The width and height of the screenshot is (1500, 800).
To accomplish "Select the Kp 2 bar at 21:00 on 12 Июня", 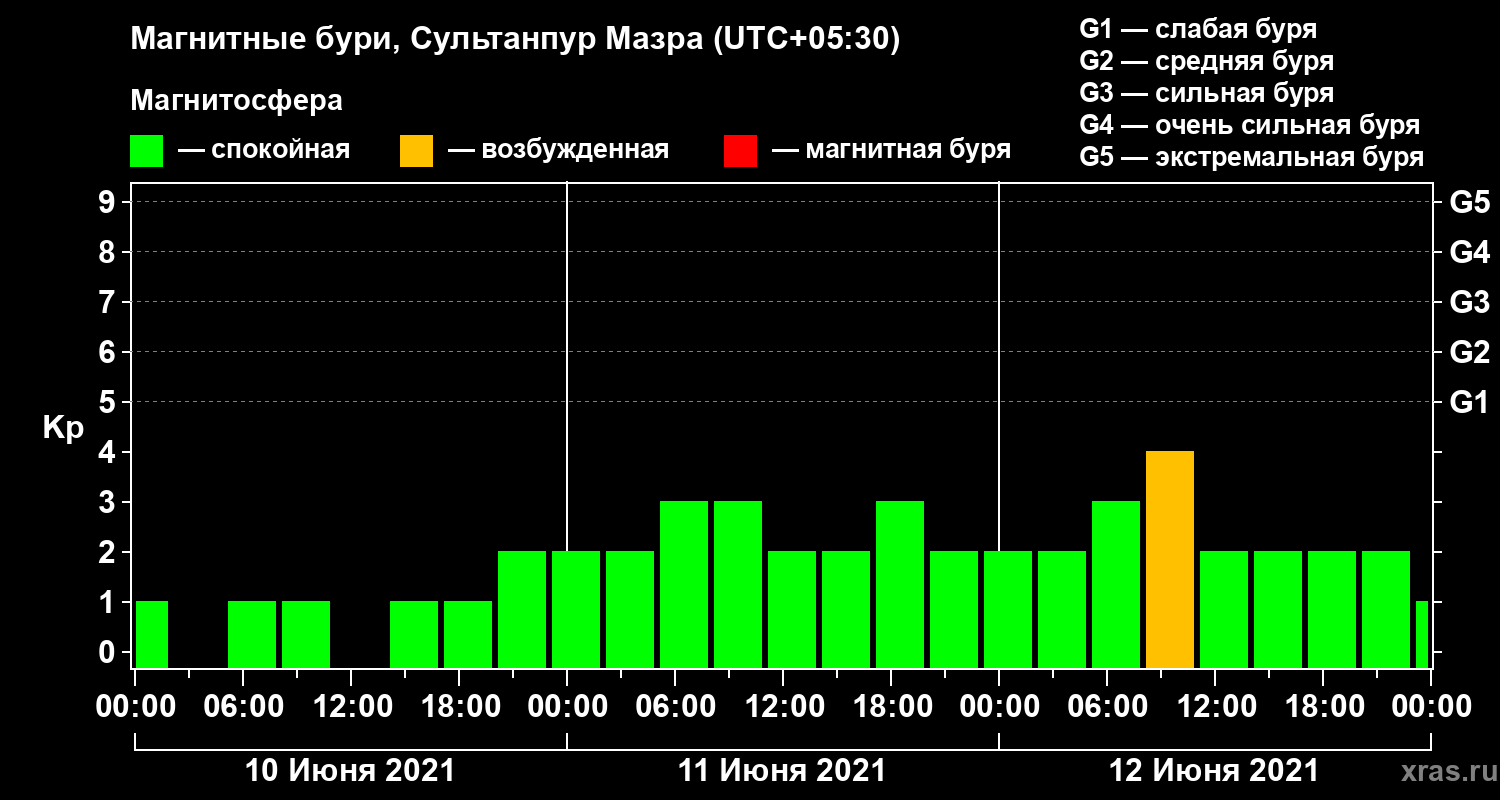I will click(x=1386, y=610).
